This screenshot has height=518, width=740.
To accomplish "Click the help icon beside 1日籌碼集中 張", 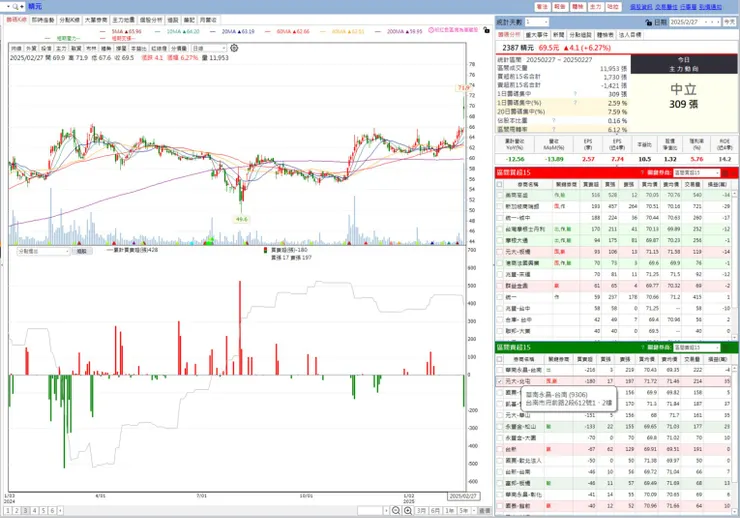I will [x=575, y=94].
